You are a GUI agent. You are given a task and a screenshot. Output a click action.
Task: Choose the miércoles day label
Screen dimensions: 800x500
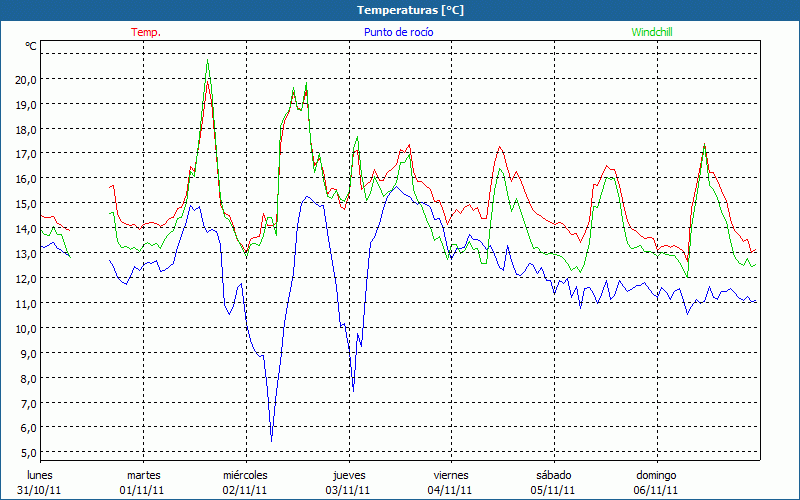(x=245, y=474)
